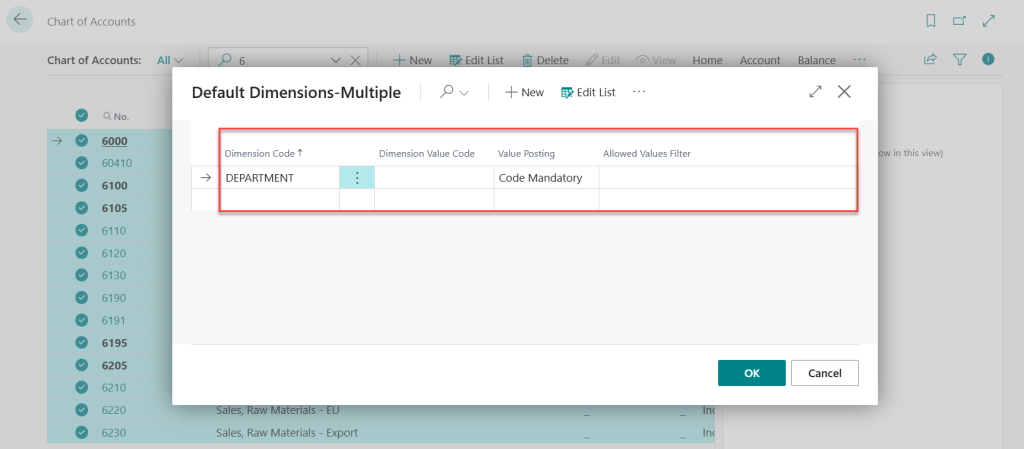1024x449 pixels.
Task: Go back using the back arrow button
Action: click(x=20, y=20)
